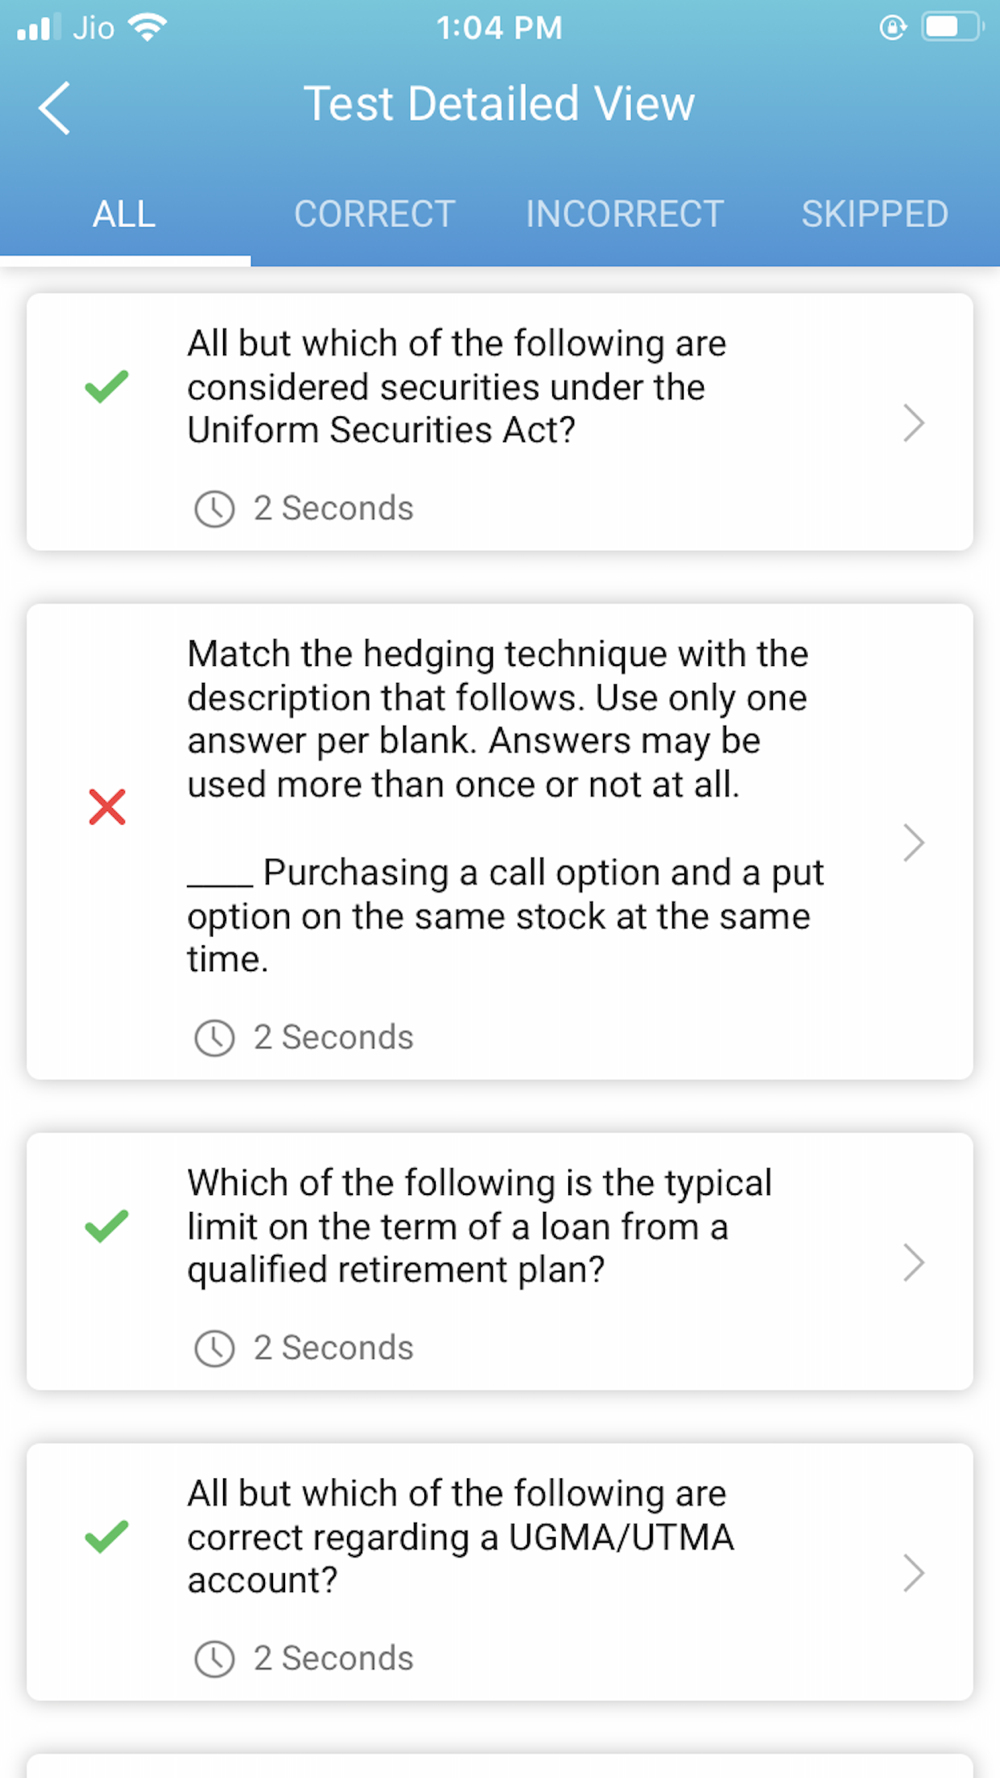The width and height of the screenshot is (1000, 1778).
Task: Tap clock icon on hedging technique card
Action: (214, 1038)
